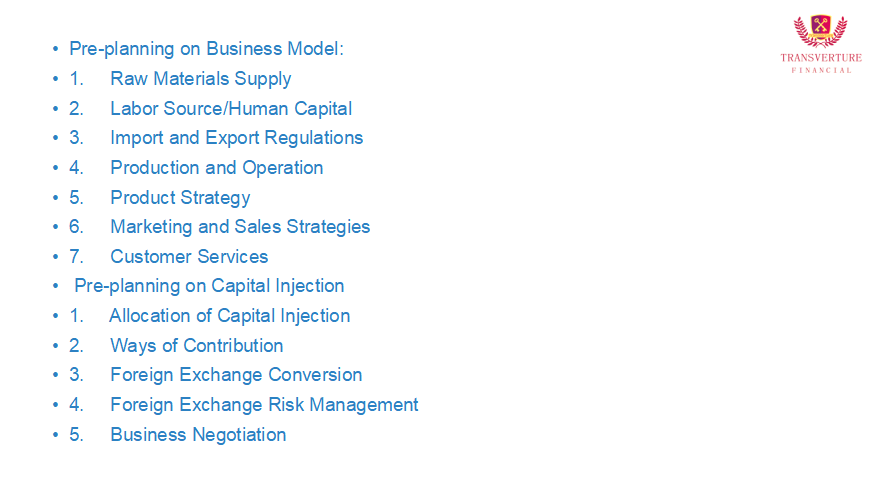
Task: Click the bullet point beside Business Negotiation
Action: coord(56,435)
